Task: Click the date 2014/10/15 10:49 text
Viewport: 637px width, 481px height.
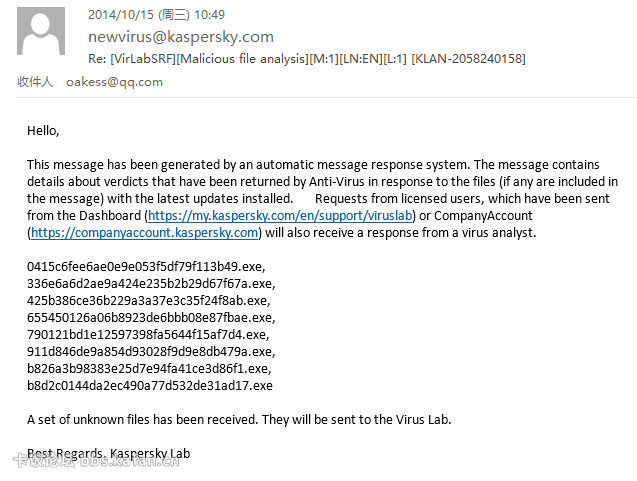Action: (156, 15)
